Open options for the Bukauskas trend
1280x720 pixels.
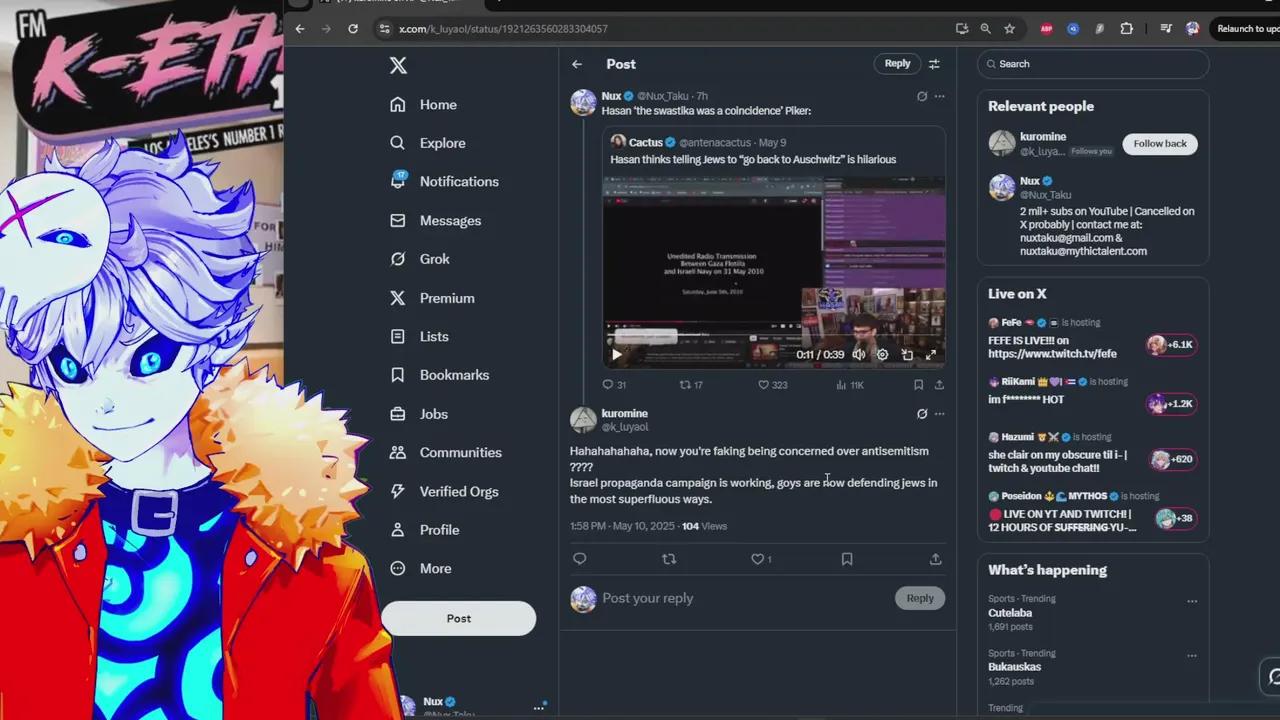coord(1192,655)
